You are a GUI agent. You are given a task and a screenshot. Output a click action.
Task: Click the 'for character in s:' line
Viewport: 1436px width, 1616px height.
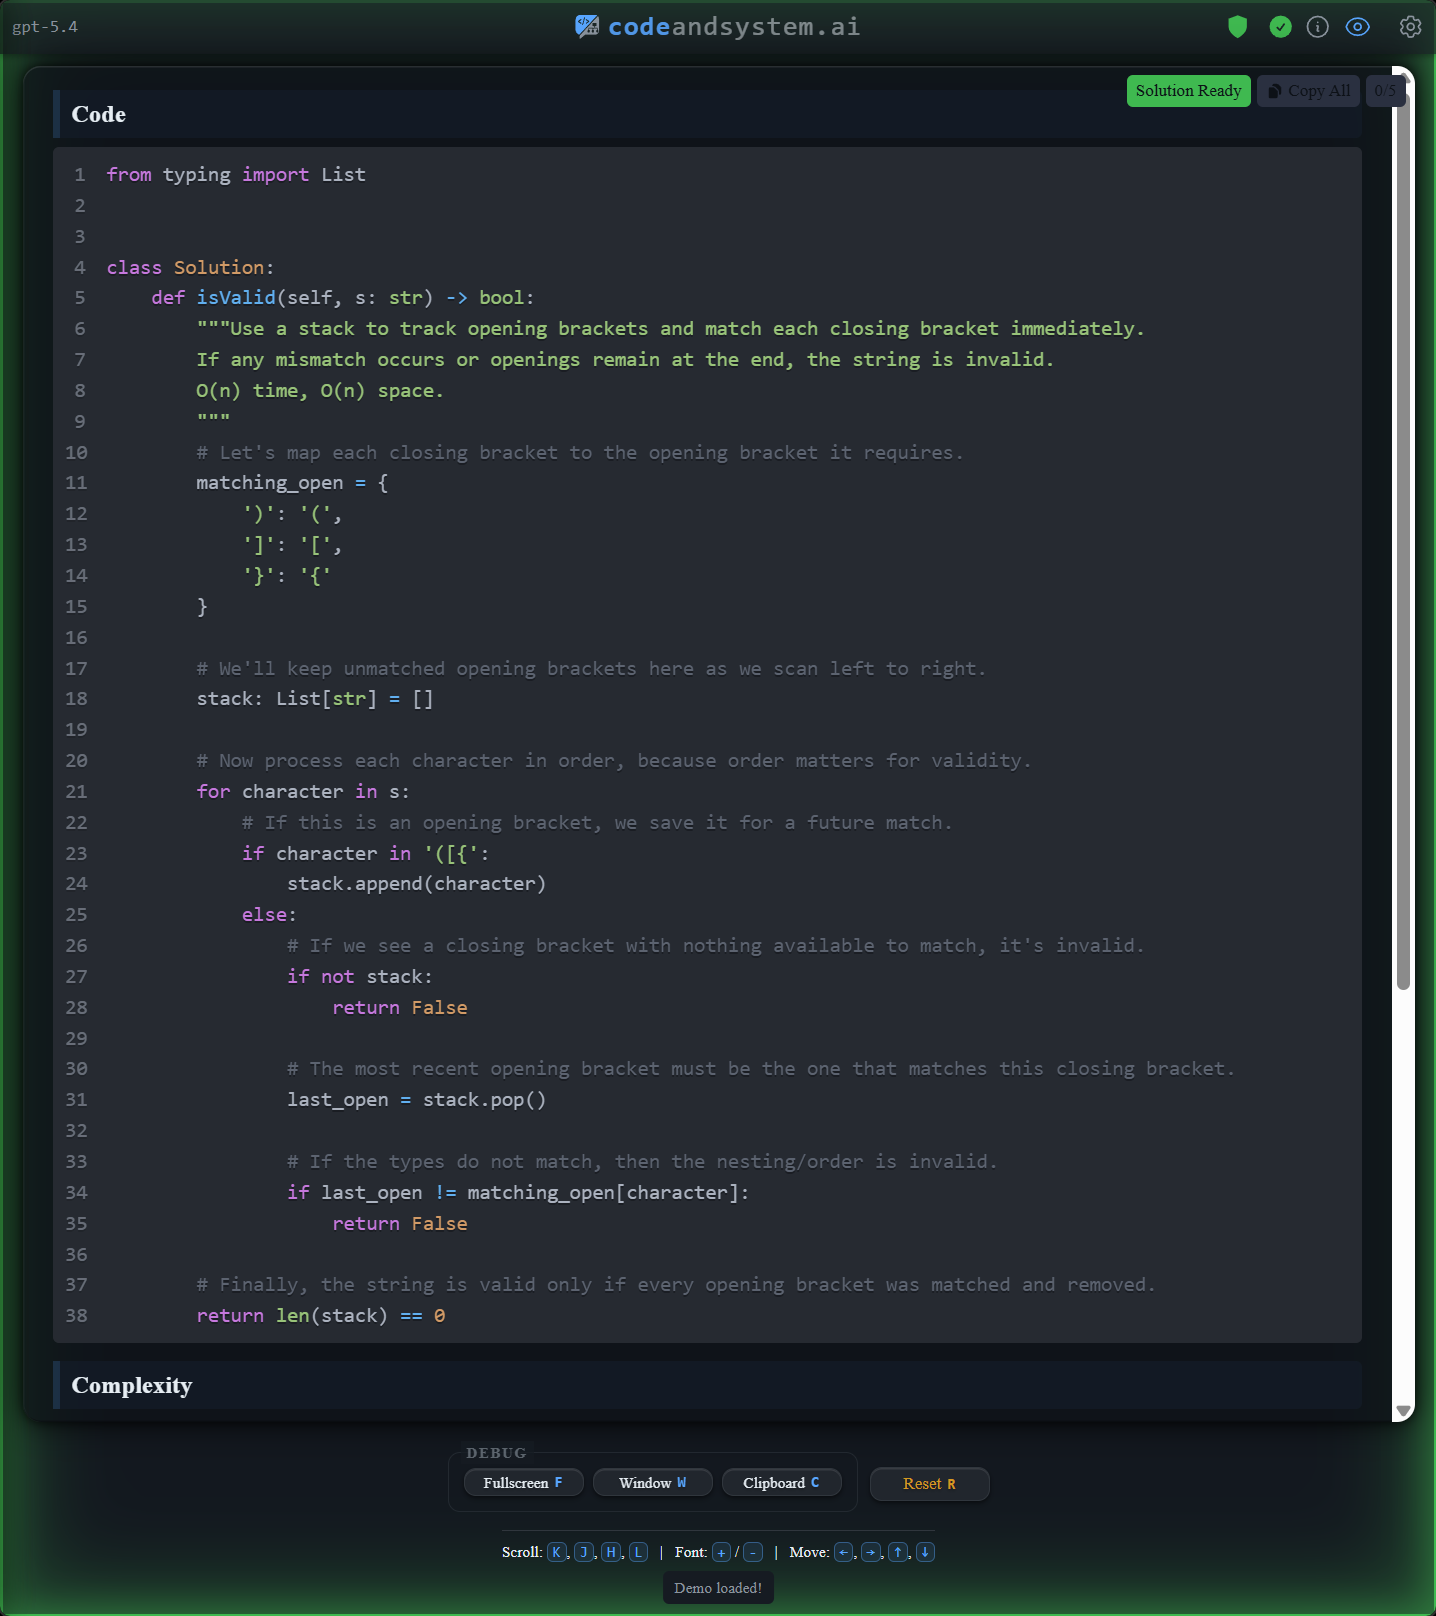click(x=303, y=792)
